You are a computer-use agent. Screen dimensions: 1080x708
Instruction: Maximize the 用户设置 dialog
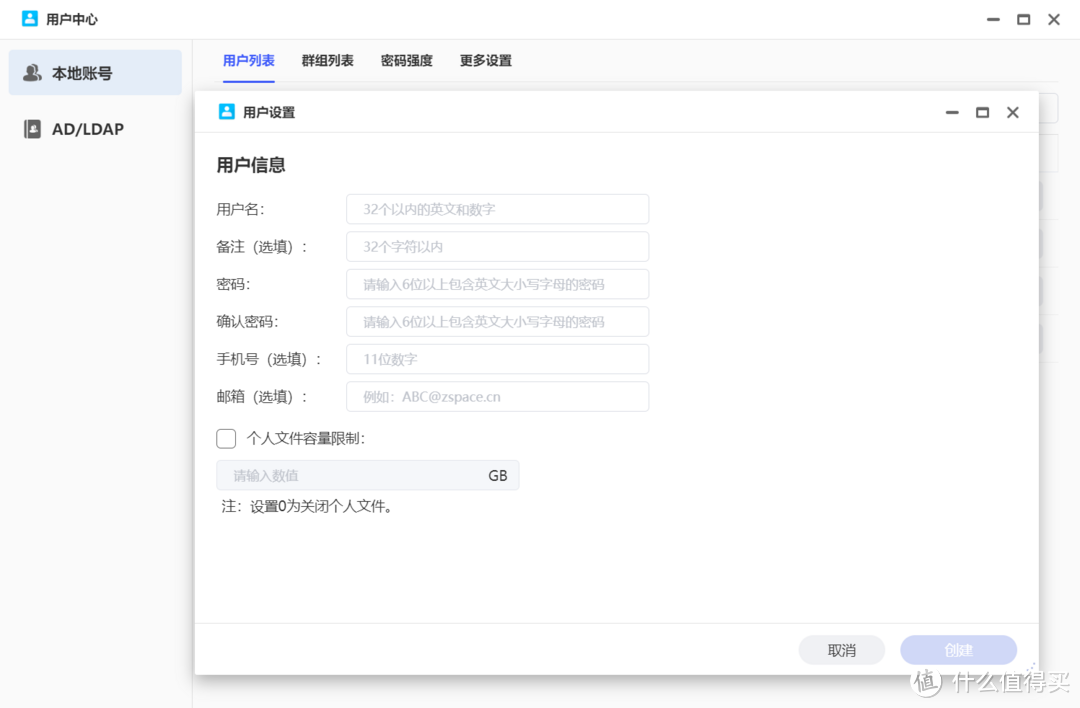point(982,112)
